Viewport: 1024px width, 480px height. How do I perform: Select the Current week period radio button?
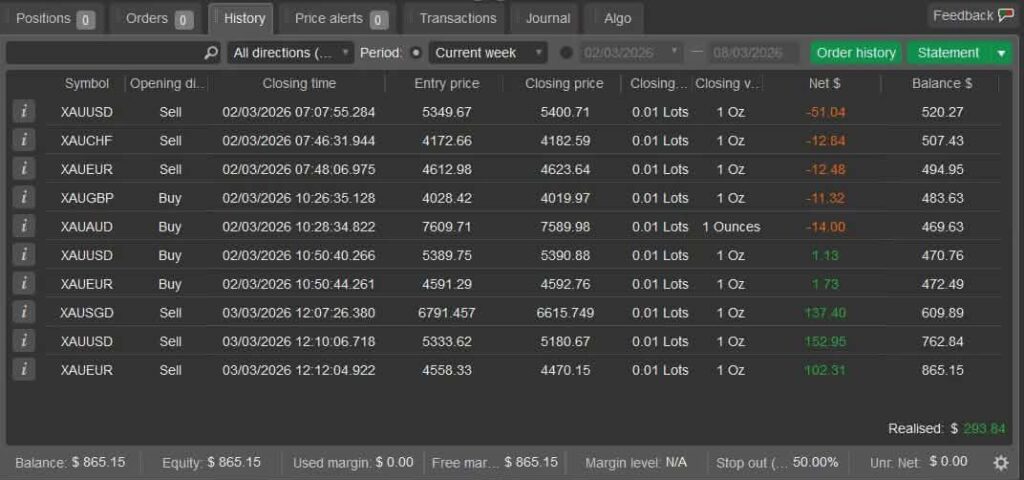click(416, 53)
